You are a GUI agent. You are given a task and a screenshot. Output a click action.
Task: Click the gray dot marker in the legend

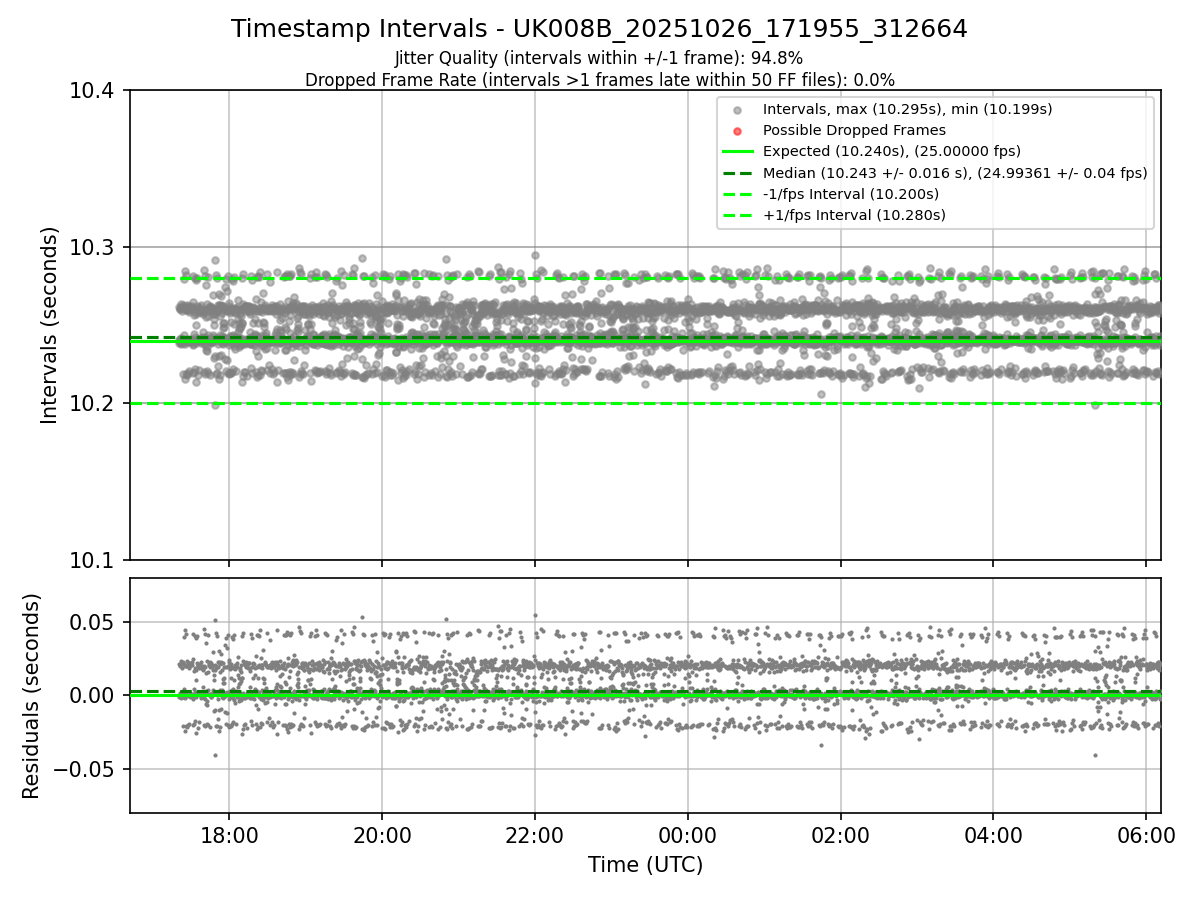pos(737,110)
